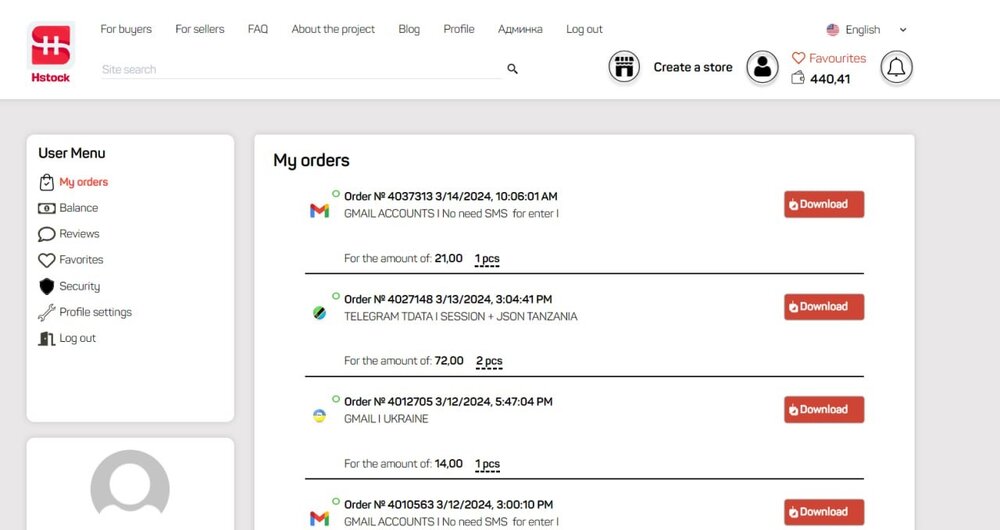Open Profile from the top navigation
The image size is (1000, 530).
coord(459,29)
